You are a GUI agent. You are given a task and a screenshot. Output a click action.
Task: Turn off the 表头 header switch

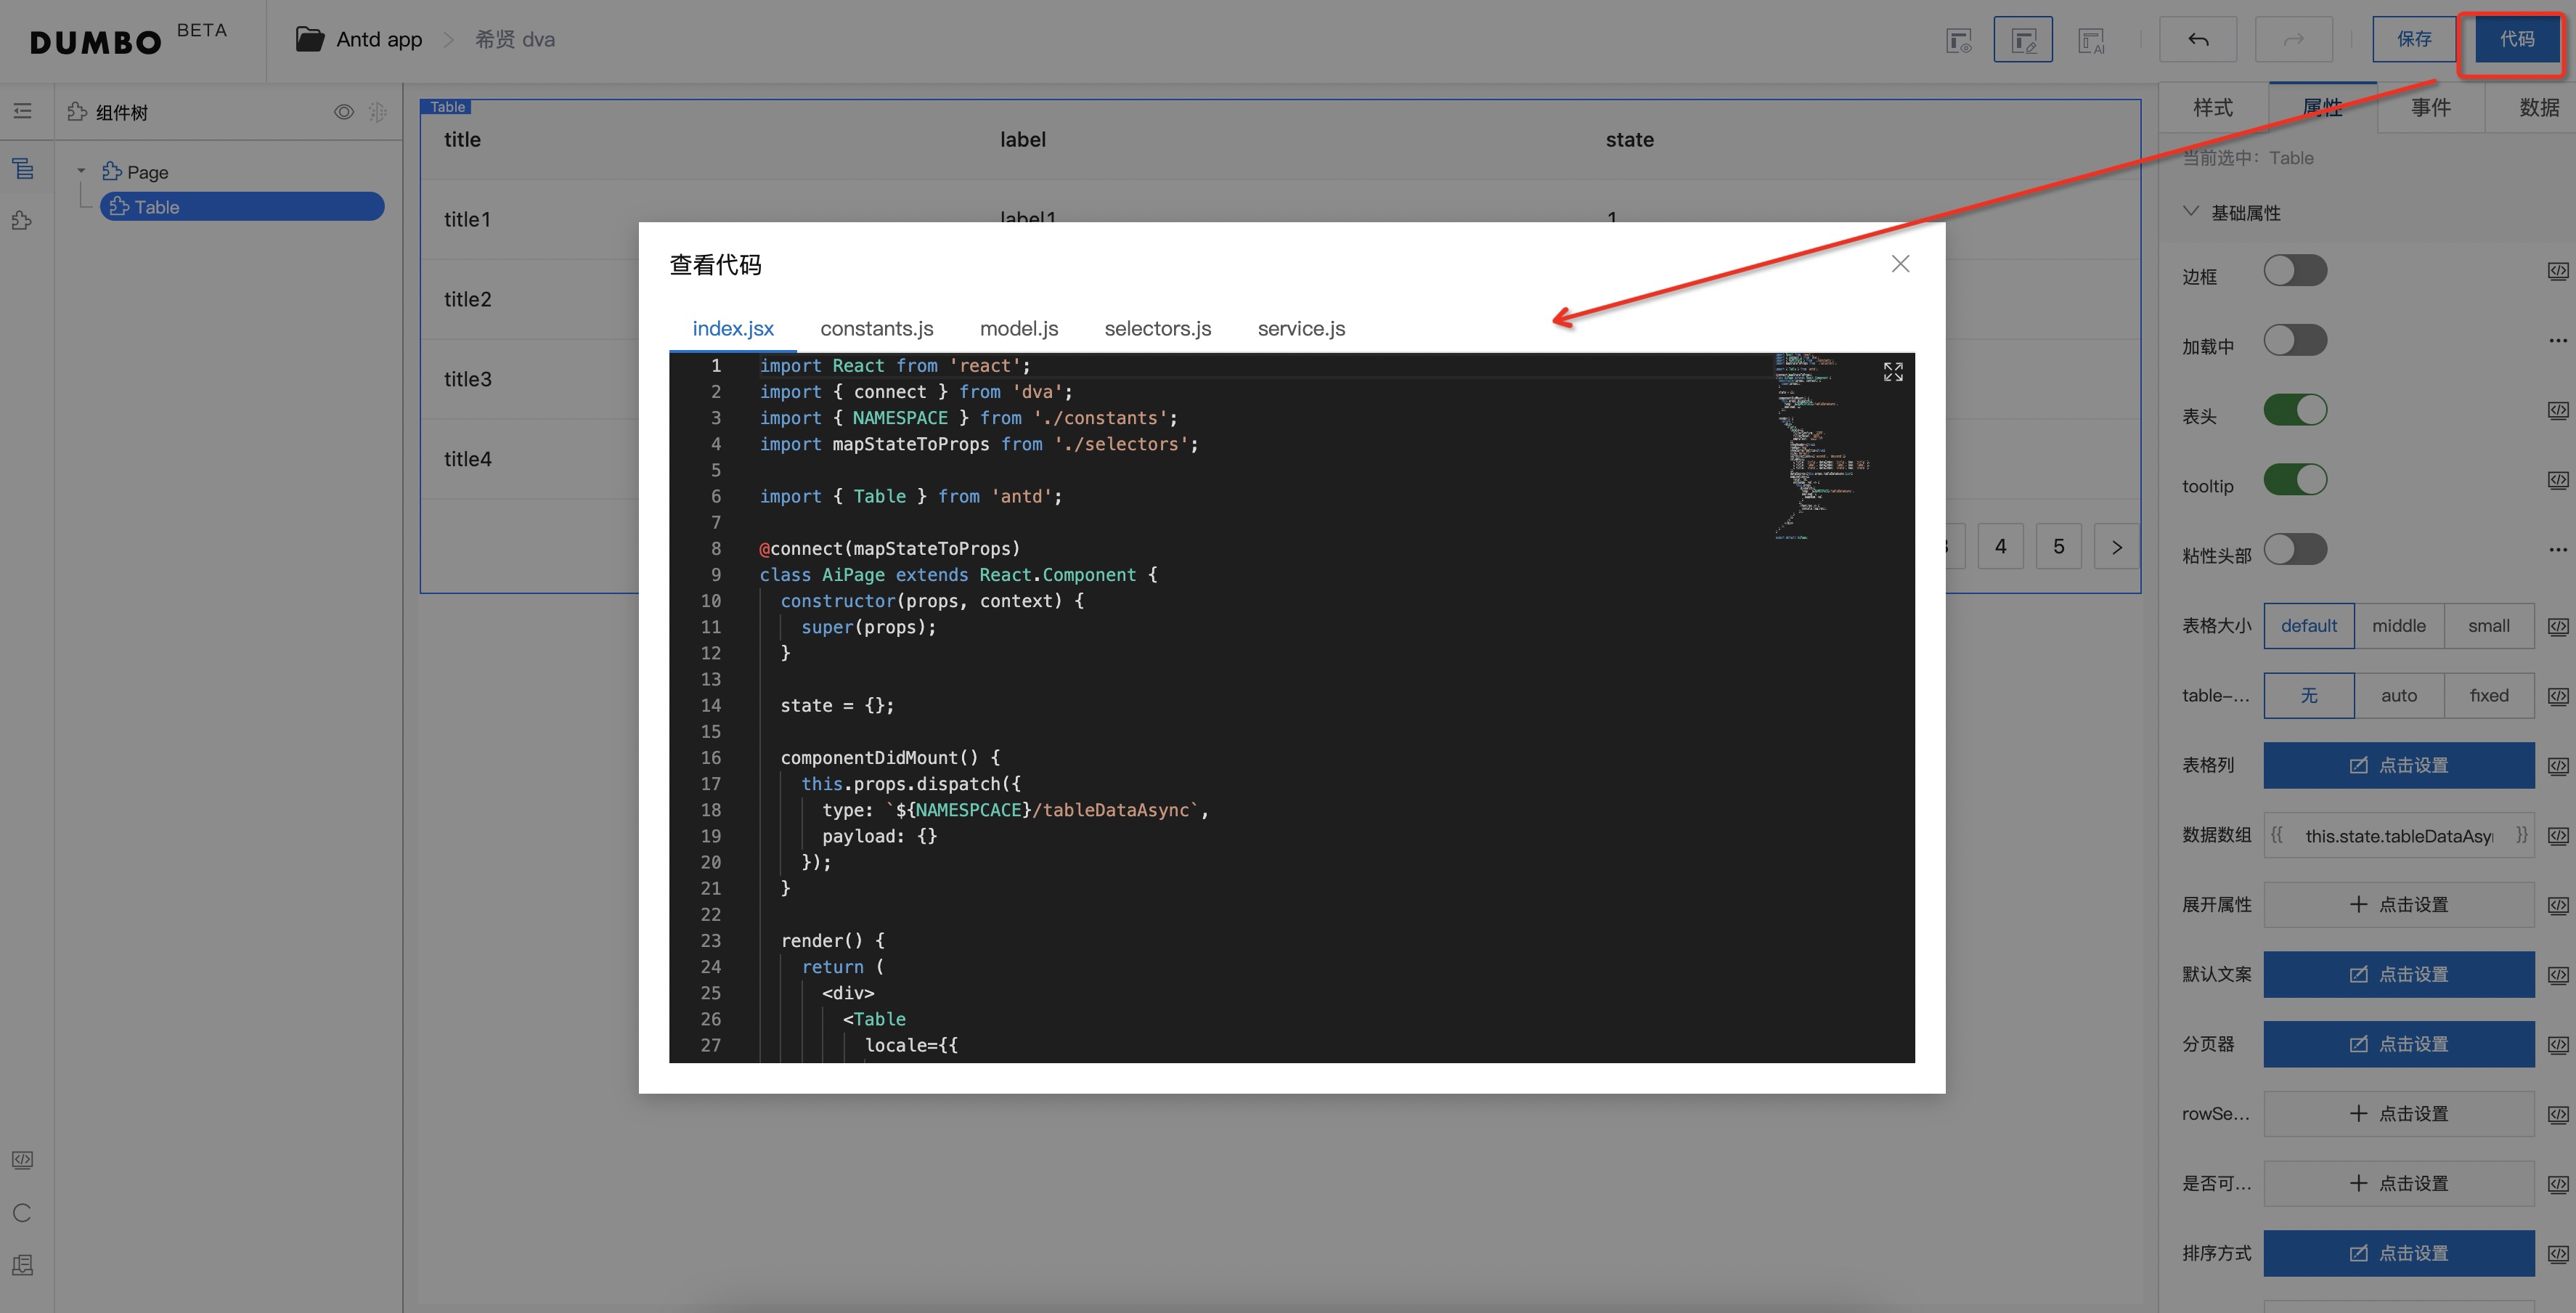click(2295, 410)
